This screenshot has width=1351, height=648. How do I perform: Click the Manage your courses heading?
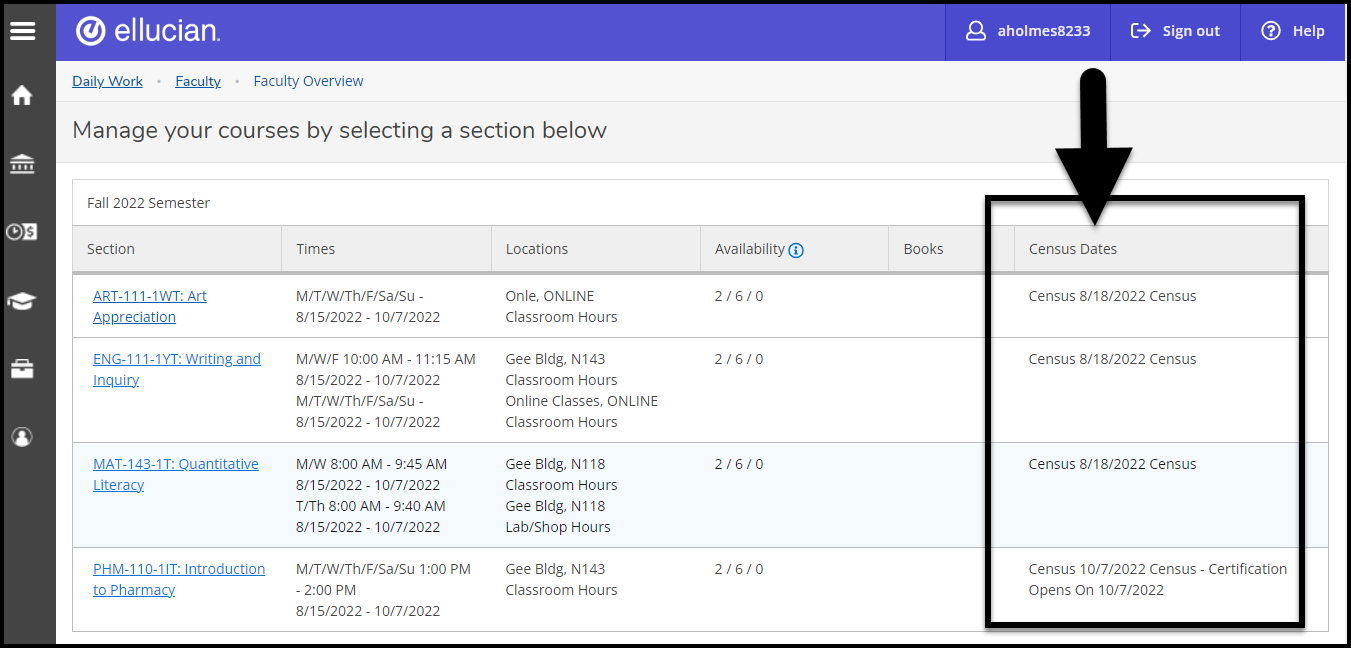point(340,130)
